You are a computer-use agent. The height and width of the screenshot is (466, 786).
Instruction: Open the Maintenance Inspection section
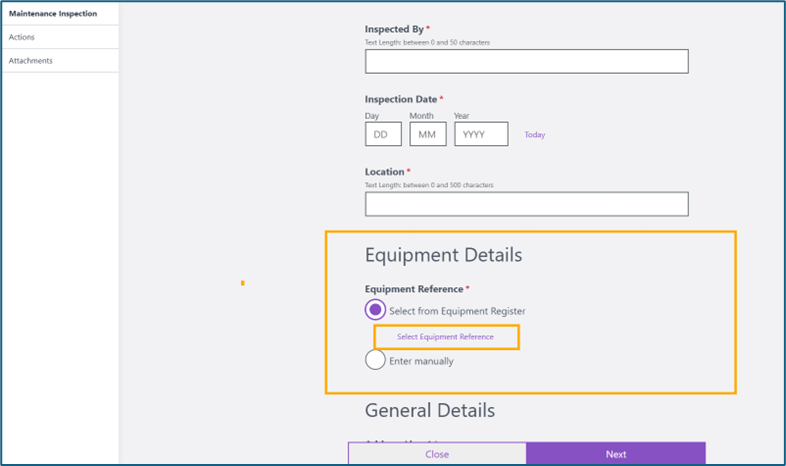(53, 13)
